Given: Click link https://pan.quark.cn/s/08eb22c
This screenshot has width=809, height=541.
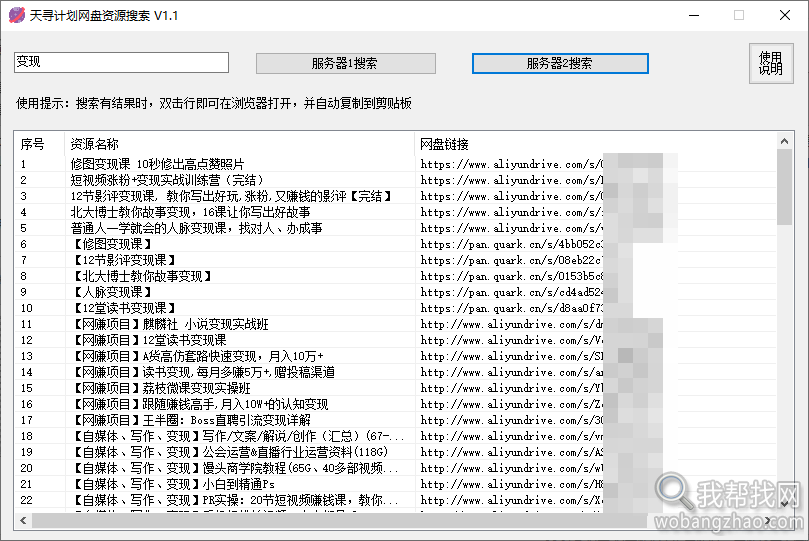Looking at the screenshot, I should coord(511,260).
